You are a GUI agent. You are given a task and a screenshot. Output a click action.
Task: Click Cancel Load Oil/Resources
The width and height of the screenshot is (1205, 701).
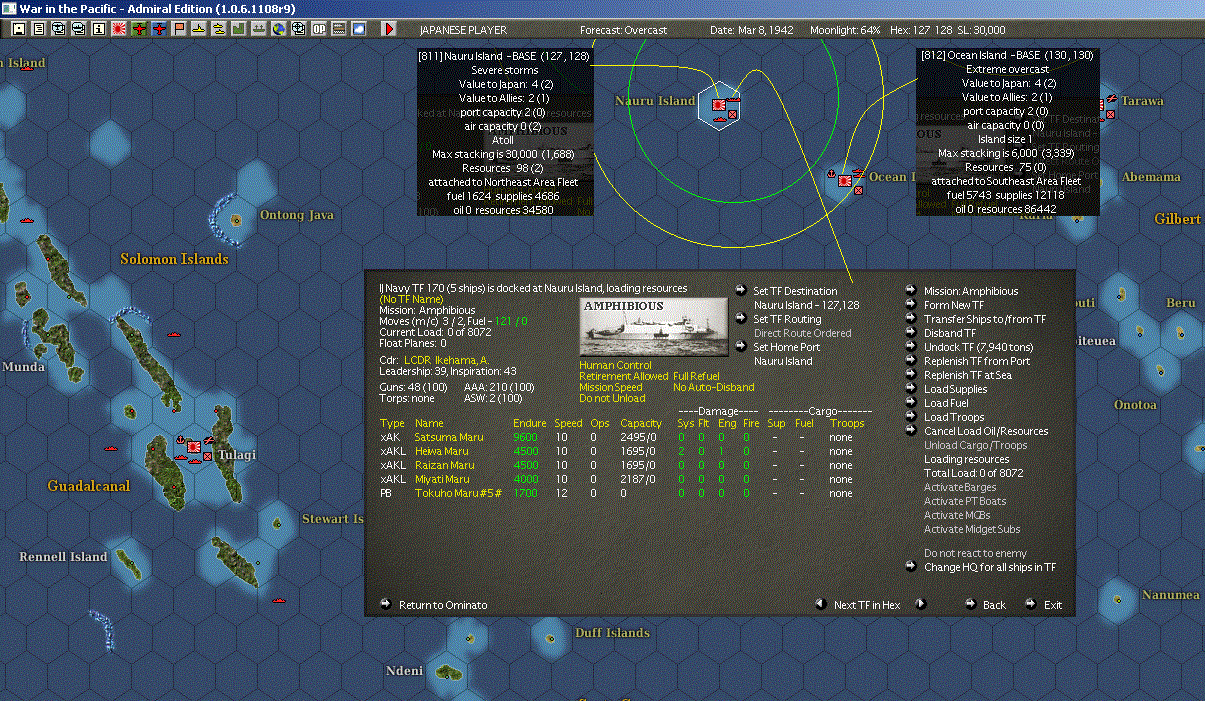(986, 431)
